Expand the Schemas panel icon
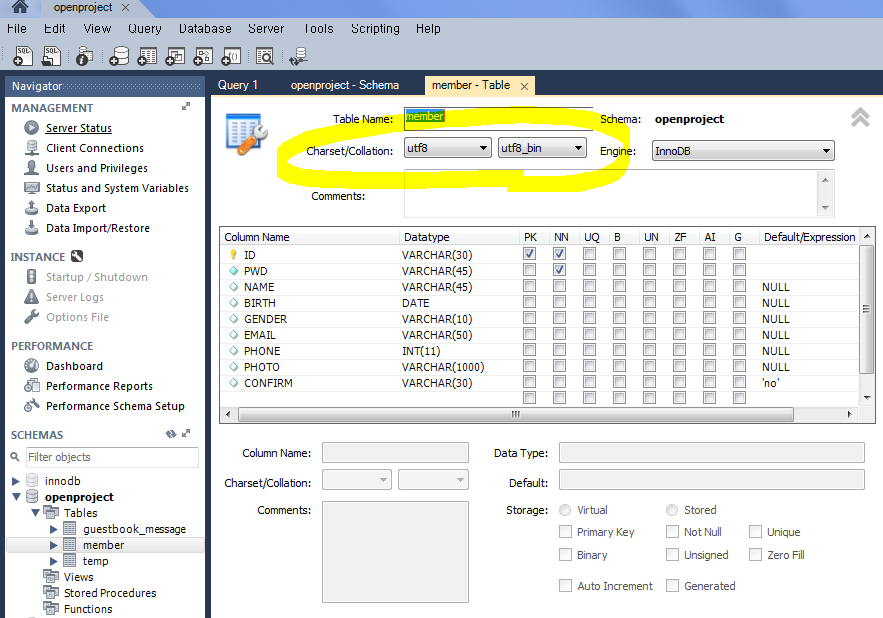Viewport: 883px width, 618px height. tap(186, 433)
